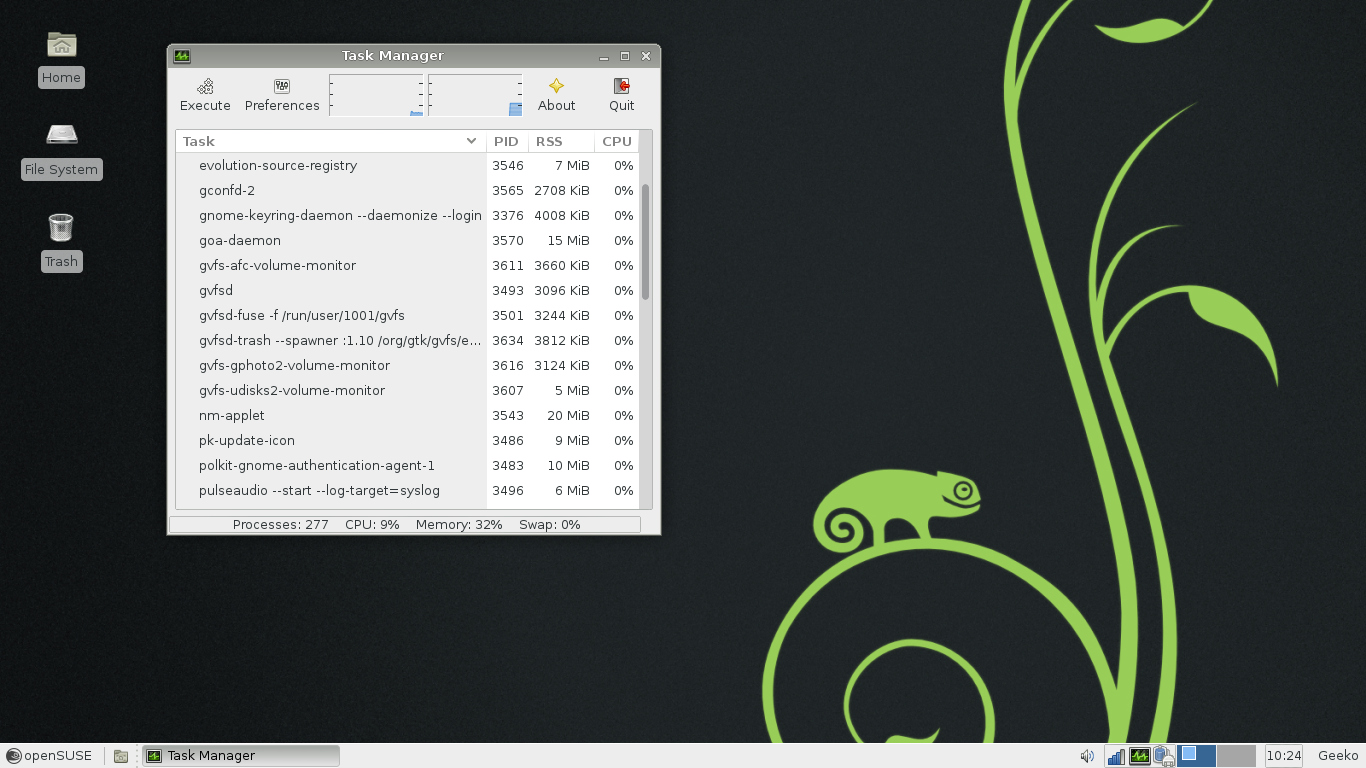Click the CPU usage graph in the toolbar
This screenshot has height=768, width=1366.
pos(375,95)
